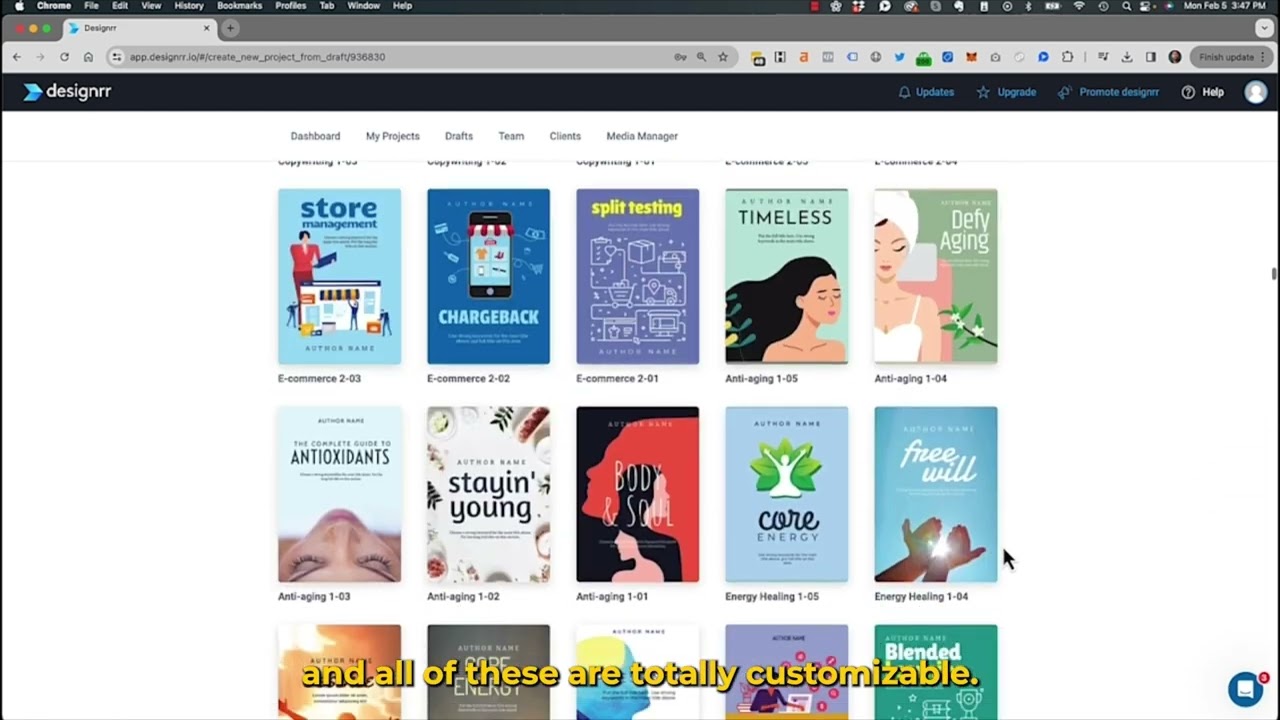Click the Anti-aging 1-02 label
Image resolution: width=1280 pixels, height=720 pixels.
pyautogui.click(x=463, y=596)
